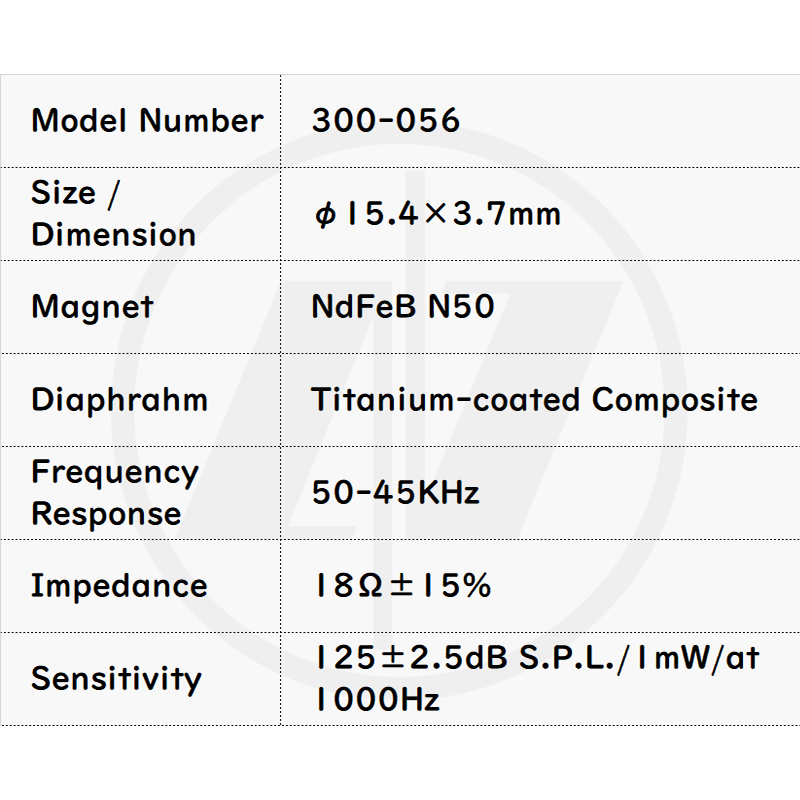Click the 1000Hz text
The image size is (800, 800).
(376, 700)
